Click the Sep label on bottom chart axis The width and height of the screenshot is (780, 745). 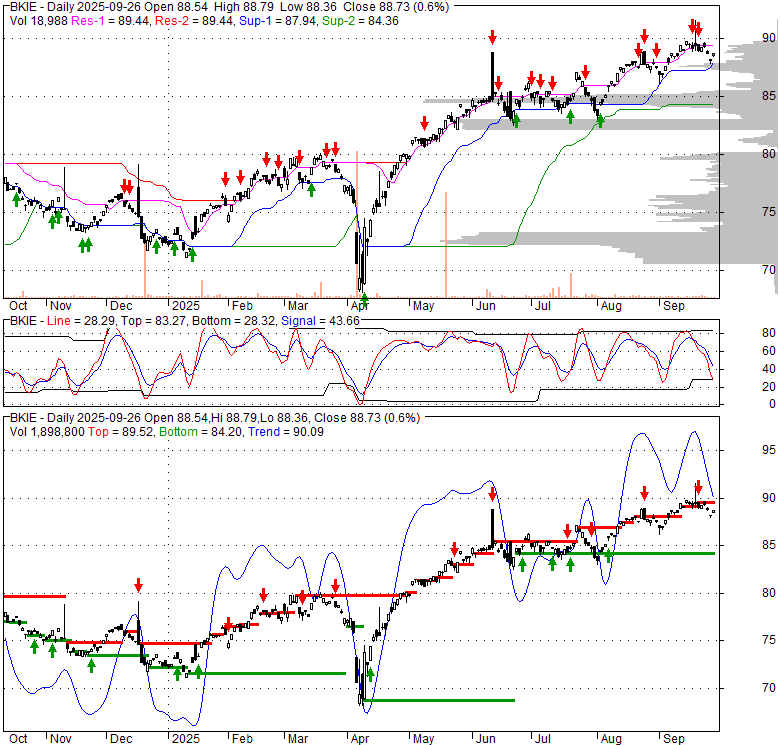point(674,739)
